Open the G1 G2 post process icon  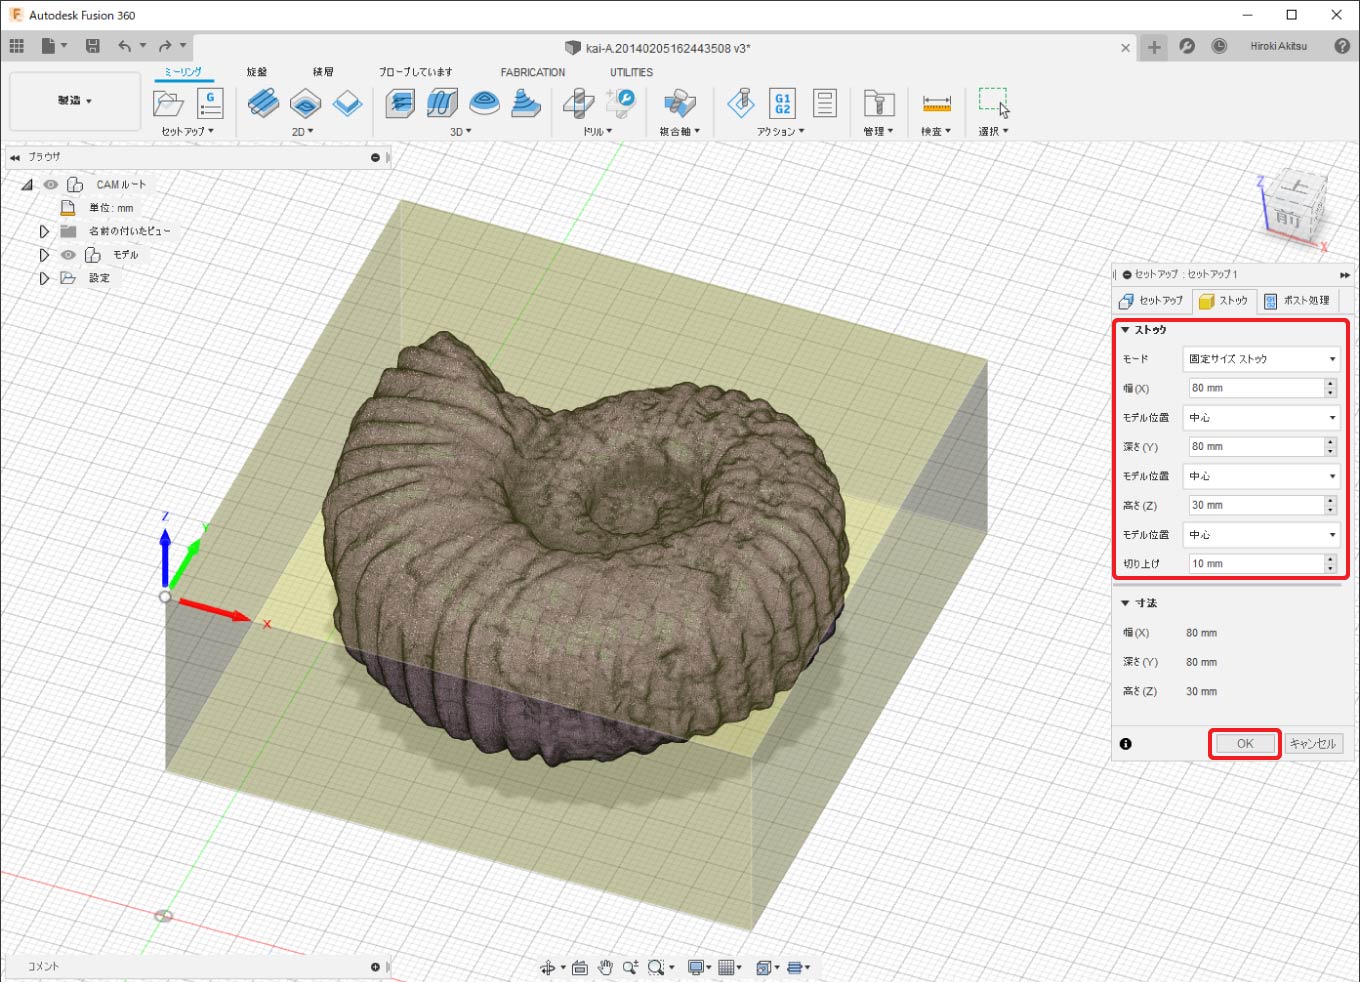pyautogui.click(x=782, y=103)
